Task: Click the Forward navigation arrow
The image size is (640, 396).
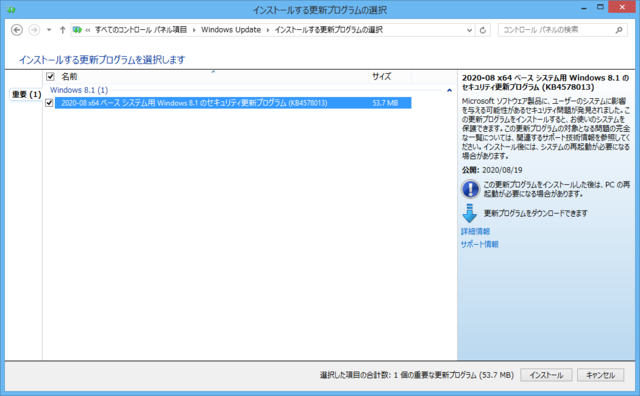Action: [x=34, y=30]
